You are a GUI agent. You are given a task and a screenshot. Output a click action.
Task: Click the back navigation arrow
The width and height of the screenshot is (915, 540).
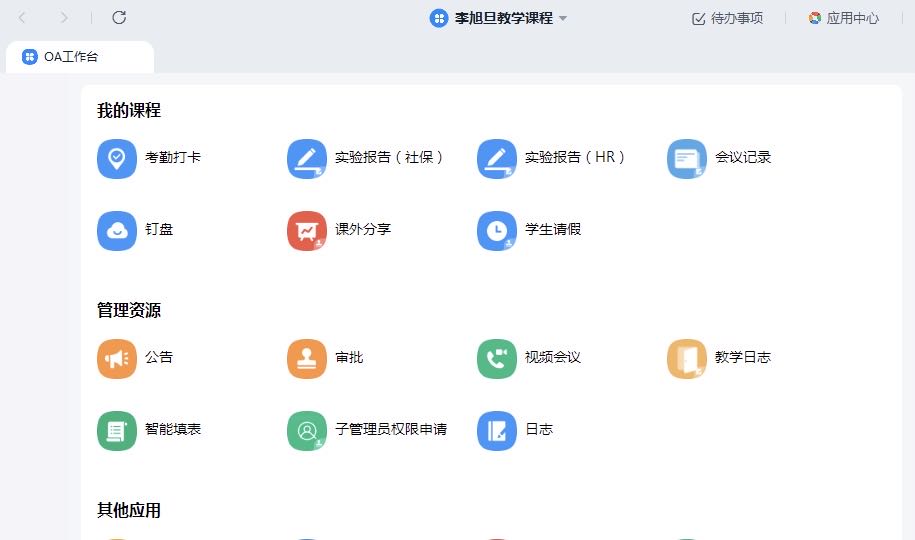[x=23, y=17]
